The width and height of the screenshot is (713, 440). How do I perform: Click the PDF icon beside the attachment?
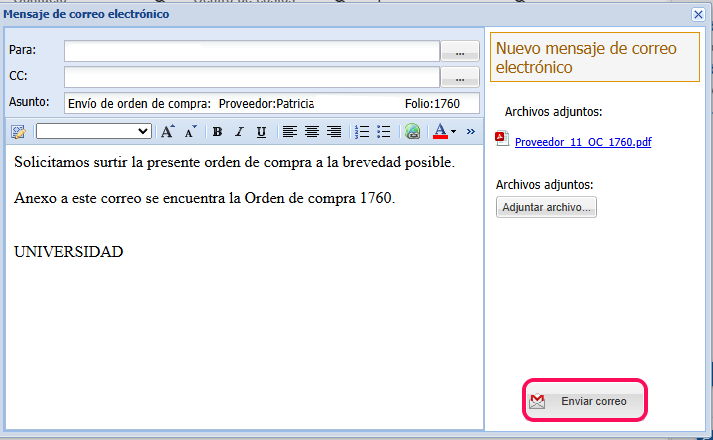(x=502, y=139)
